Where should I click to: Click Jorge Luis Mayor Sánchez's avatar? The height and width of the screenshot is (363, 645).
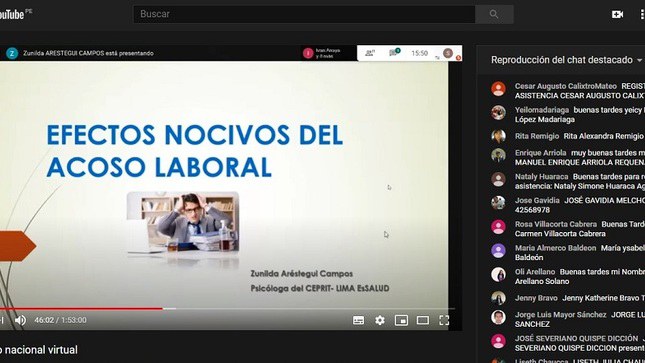498,317
